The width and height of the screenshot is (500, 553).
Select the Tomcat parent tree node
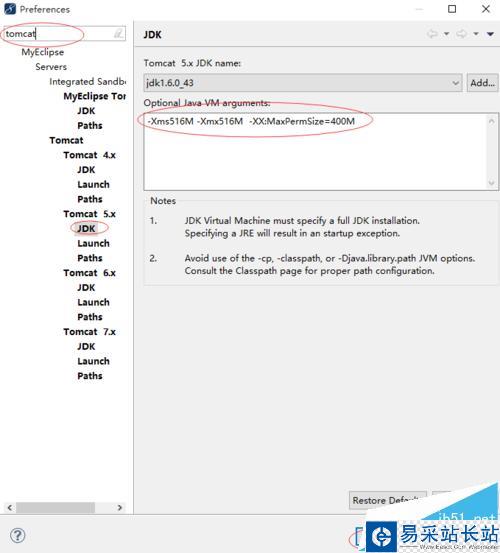coord(66,140)
